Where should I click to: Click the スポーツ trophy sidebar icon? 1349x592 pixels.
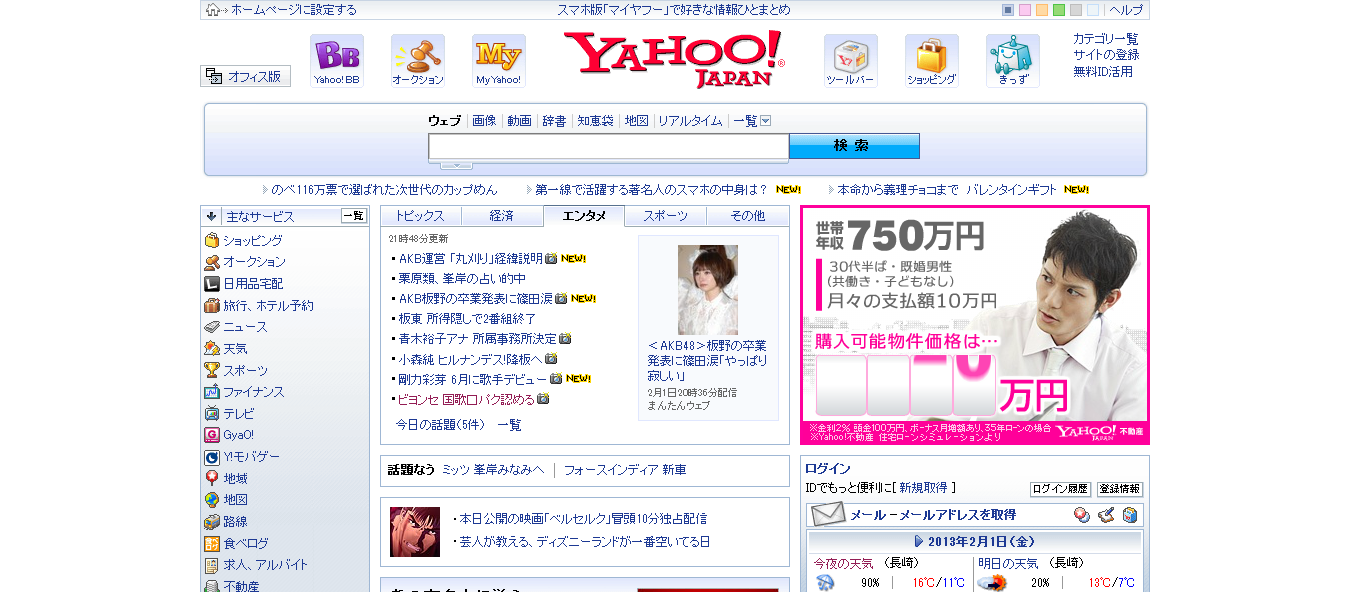(212, 370)
